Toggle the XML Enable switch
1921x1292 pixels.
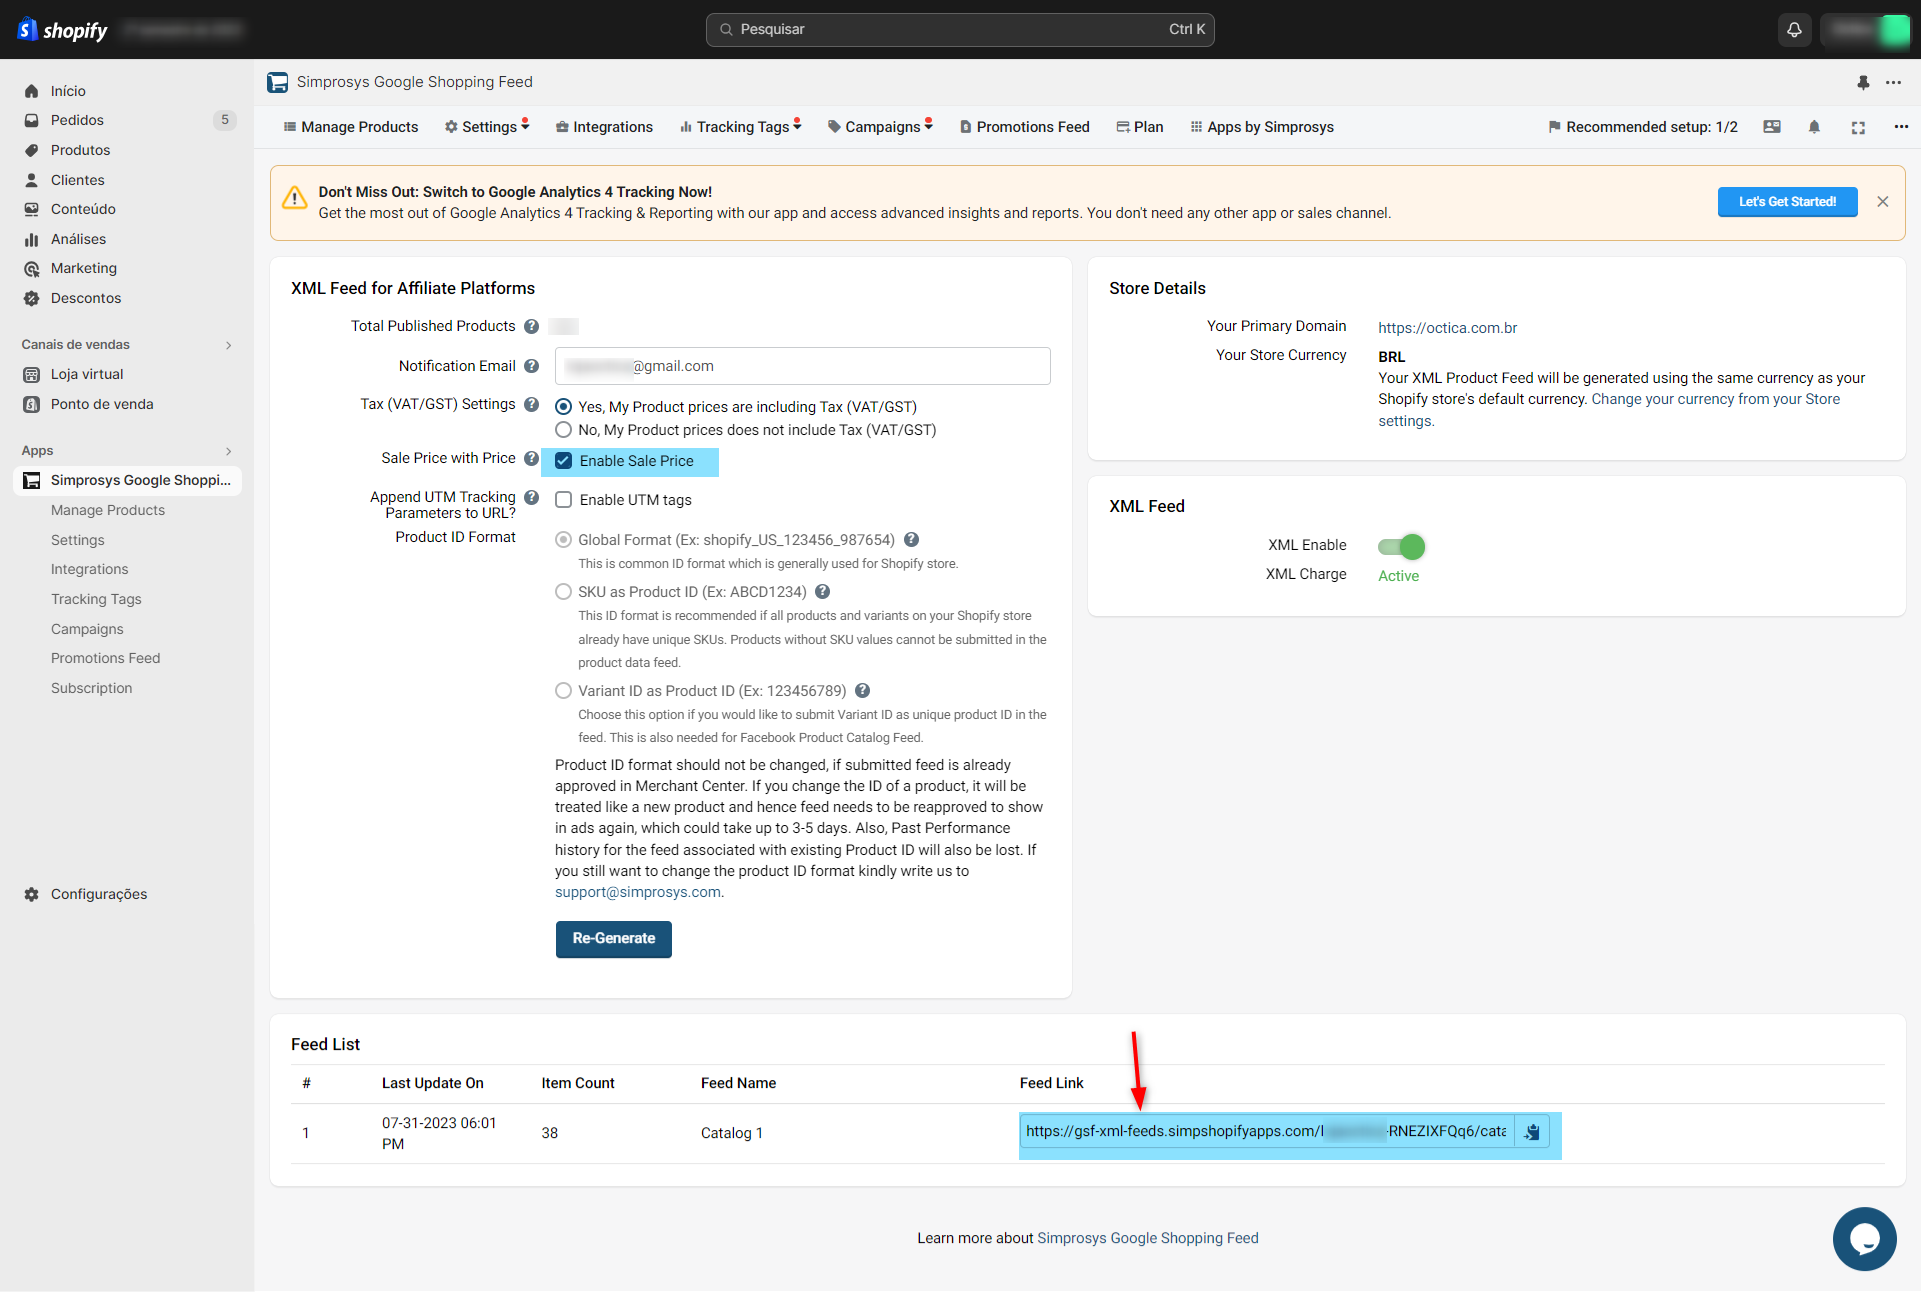[x=1401, y=546]
